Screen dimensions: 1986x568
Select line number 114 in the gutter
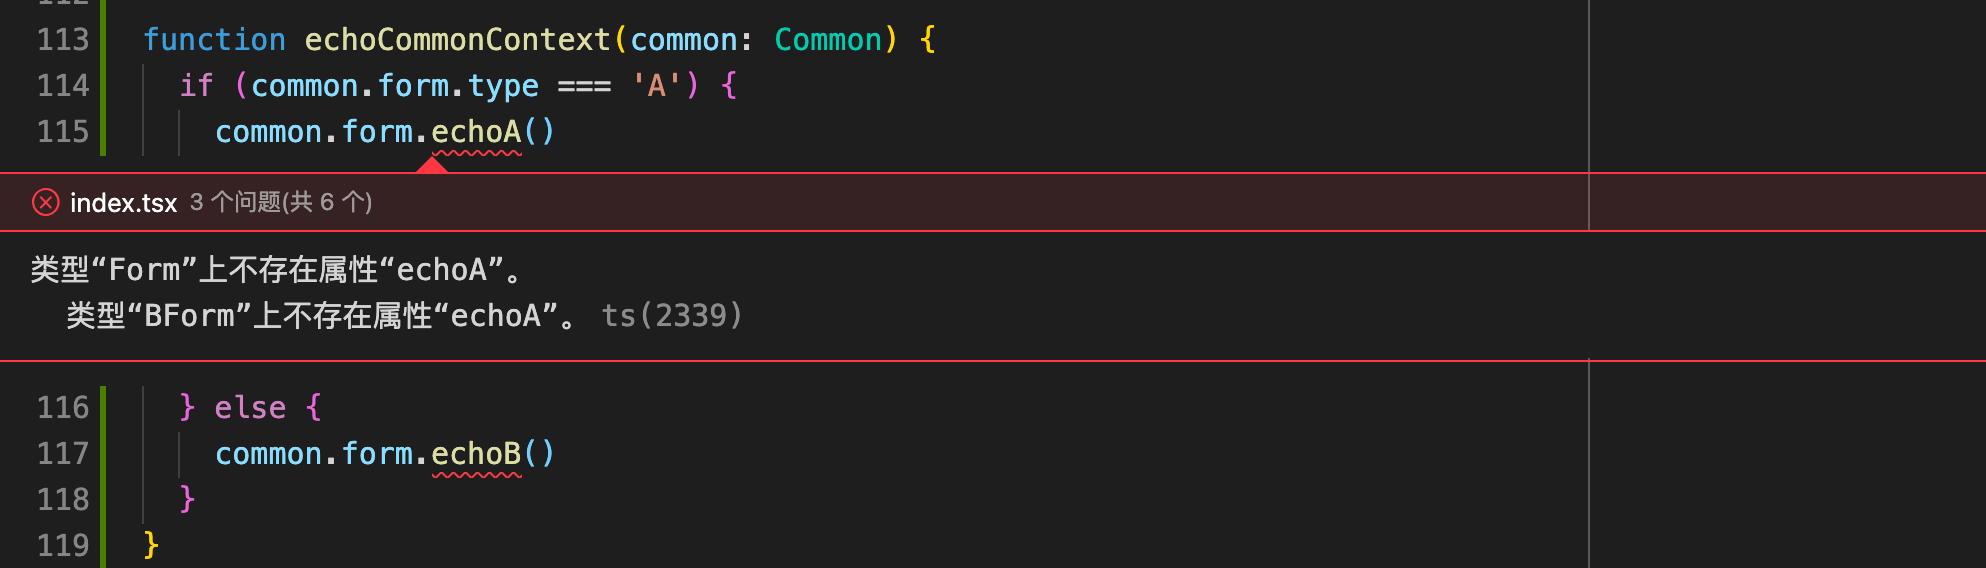pyautogui.click(x=63, y=86)
